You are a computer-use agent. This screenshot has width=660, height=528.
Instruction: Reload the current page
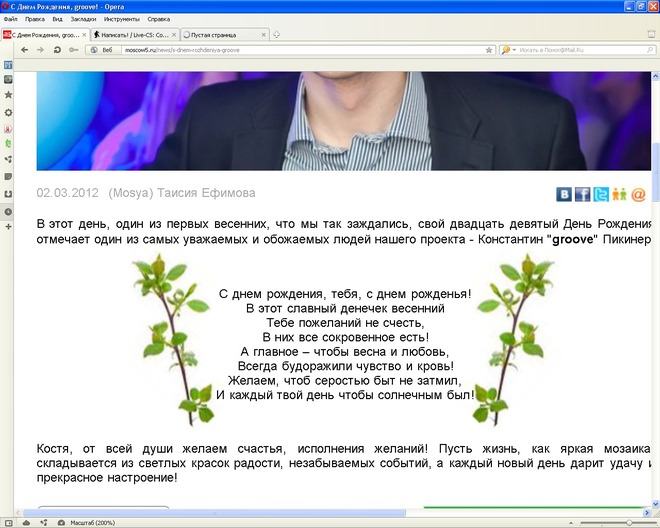tap(57, 50)
